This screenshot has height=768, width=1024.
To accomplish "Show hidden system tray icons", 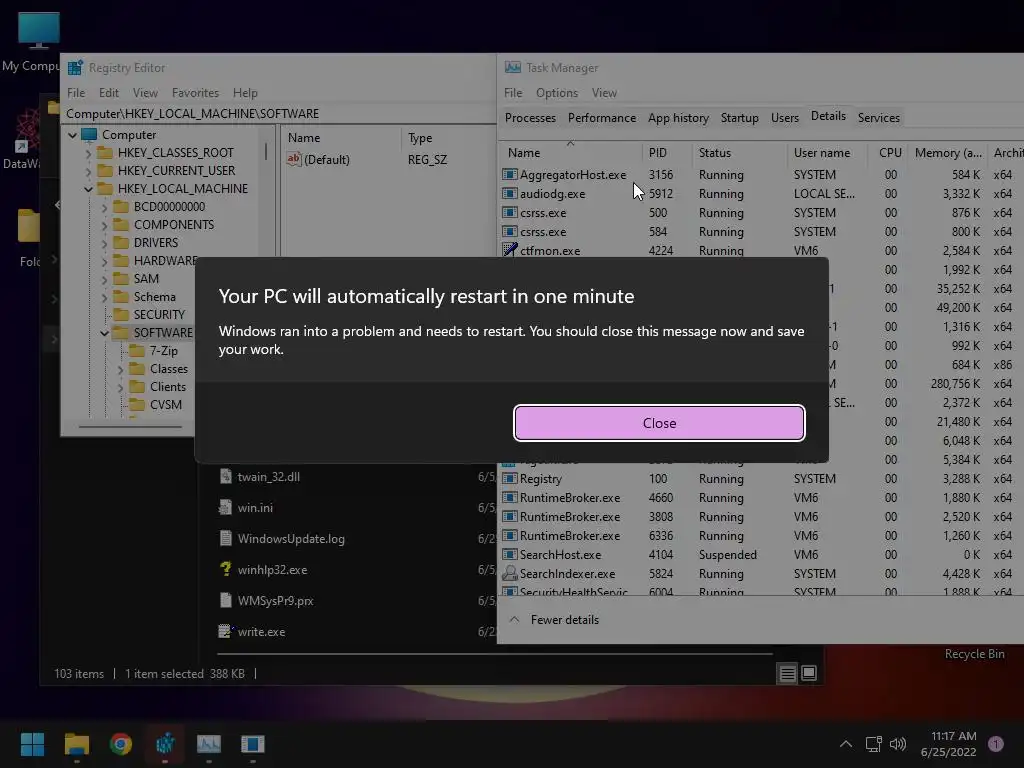I will click(846, 744).
